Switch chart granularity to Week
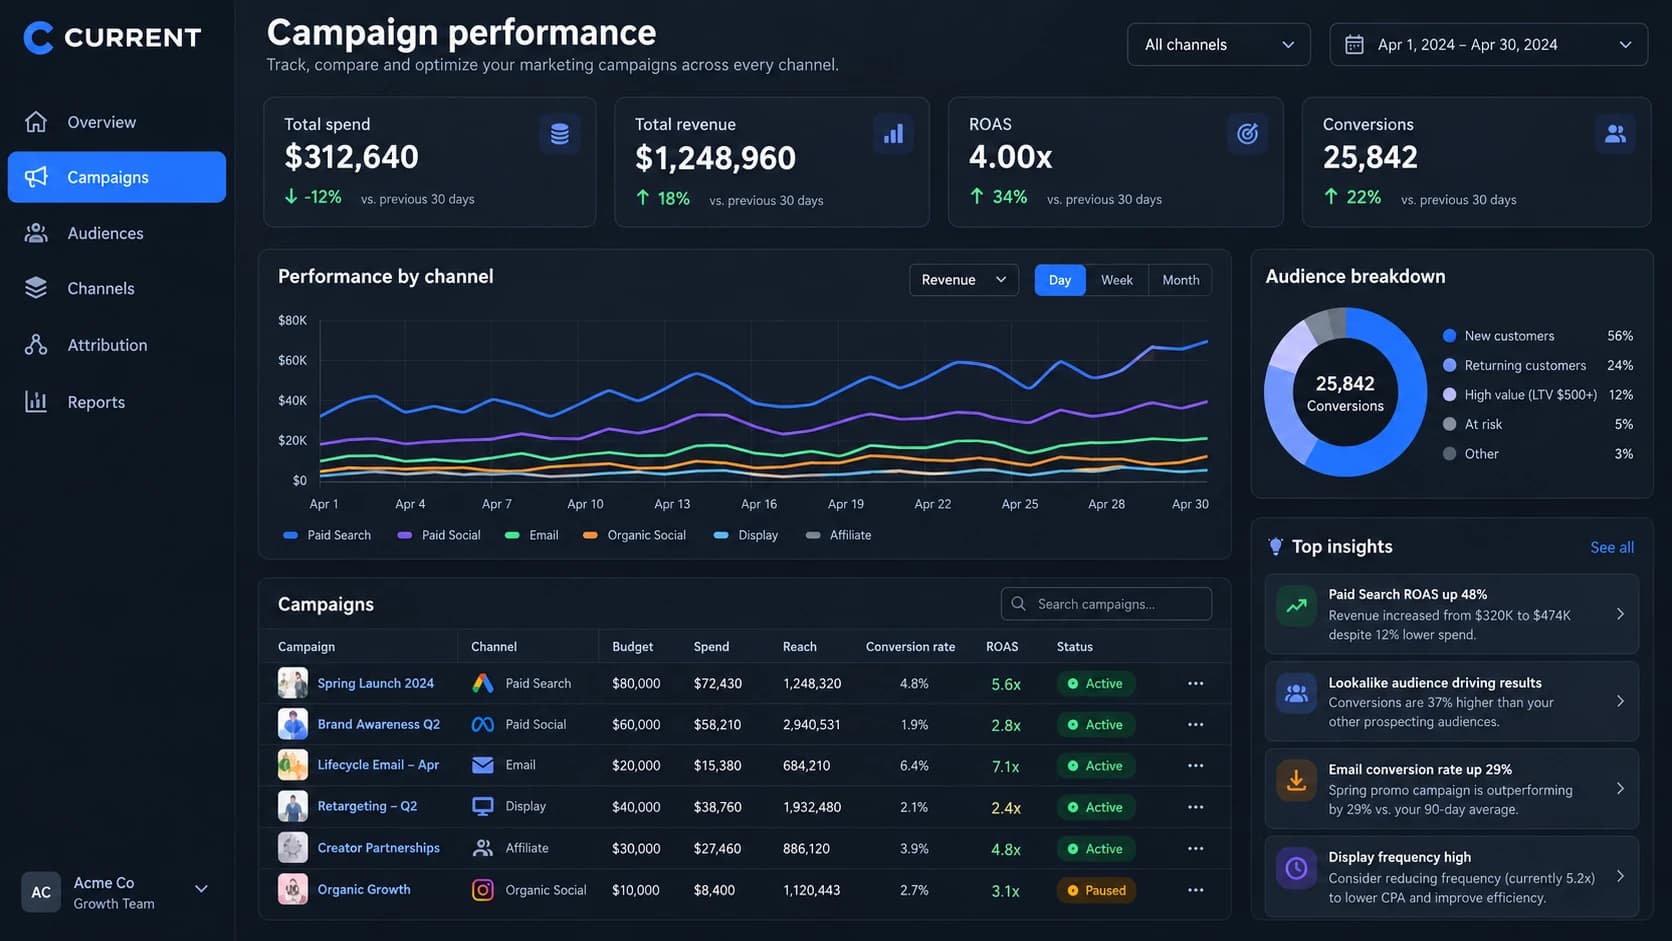Screen dimensions: 1672x941 pyautogui.click(x=1117, y=280)
